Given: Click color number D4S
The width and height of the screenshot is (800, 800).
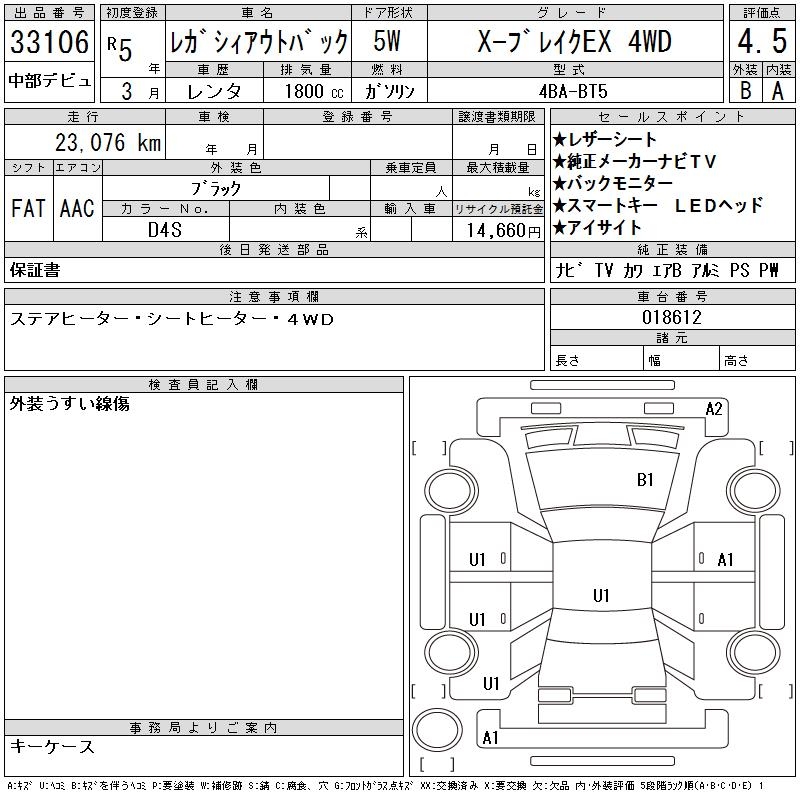Looking at the screenshot, I should pos(165,230).
